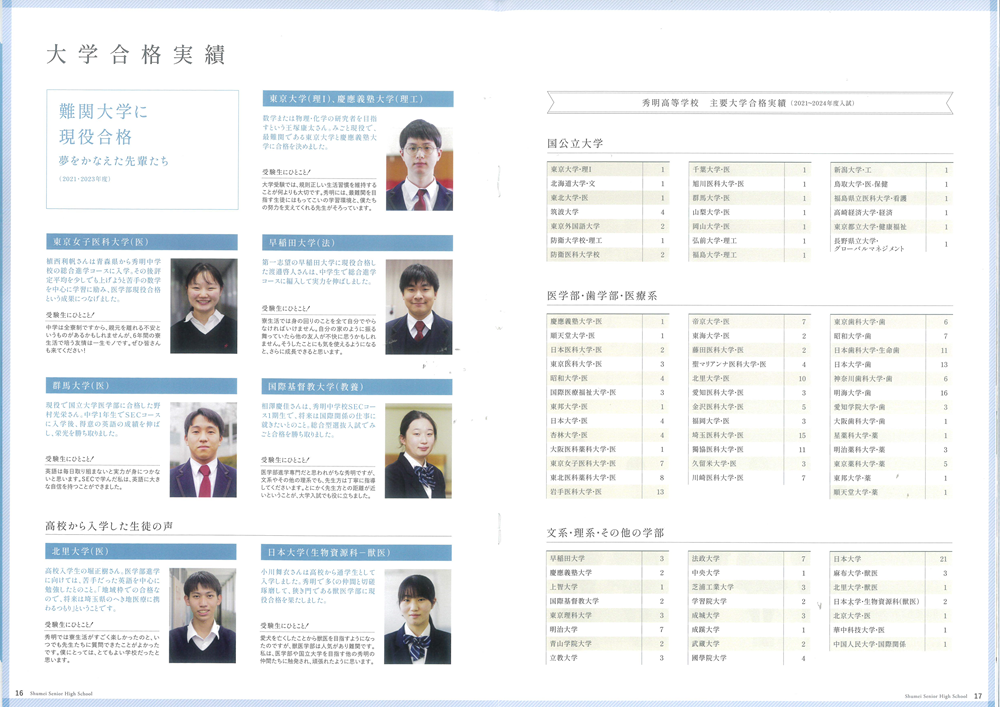Click the blue heading 東京大学(理Ⅰ)、慶應義塾大学(理工)
Screen dimensions: 1000x707
[358, 99]
